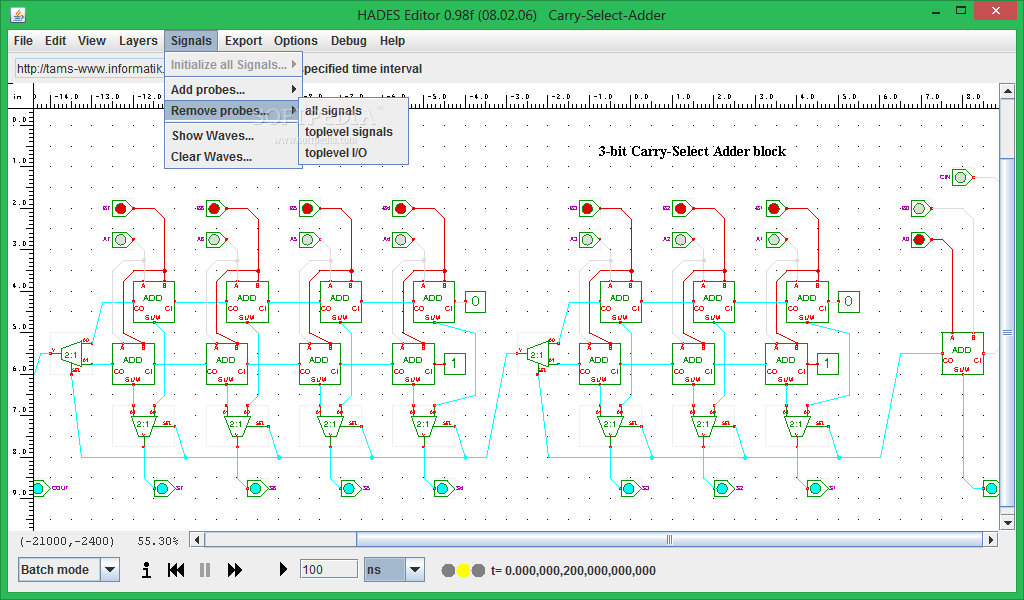Click the time interval field showing 100
1024x600 pixels.
click(329, 569)
